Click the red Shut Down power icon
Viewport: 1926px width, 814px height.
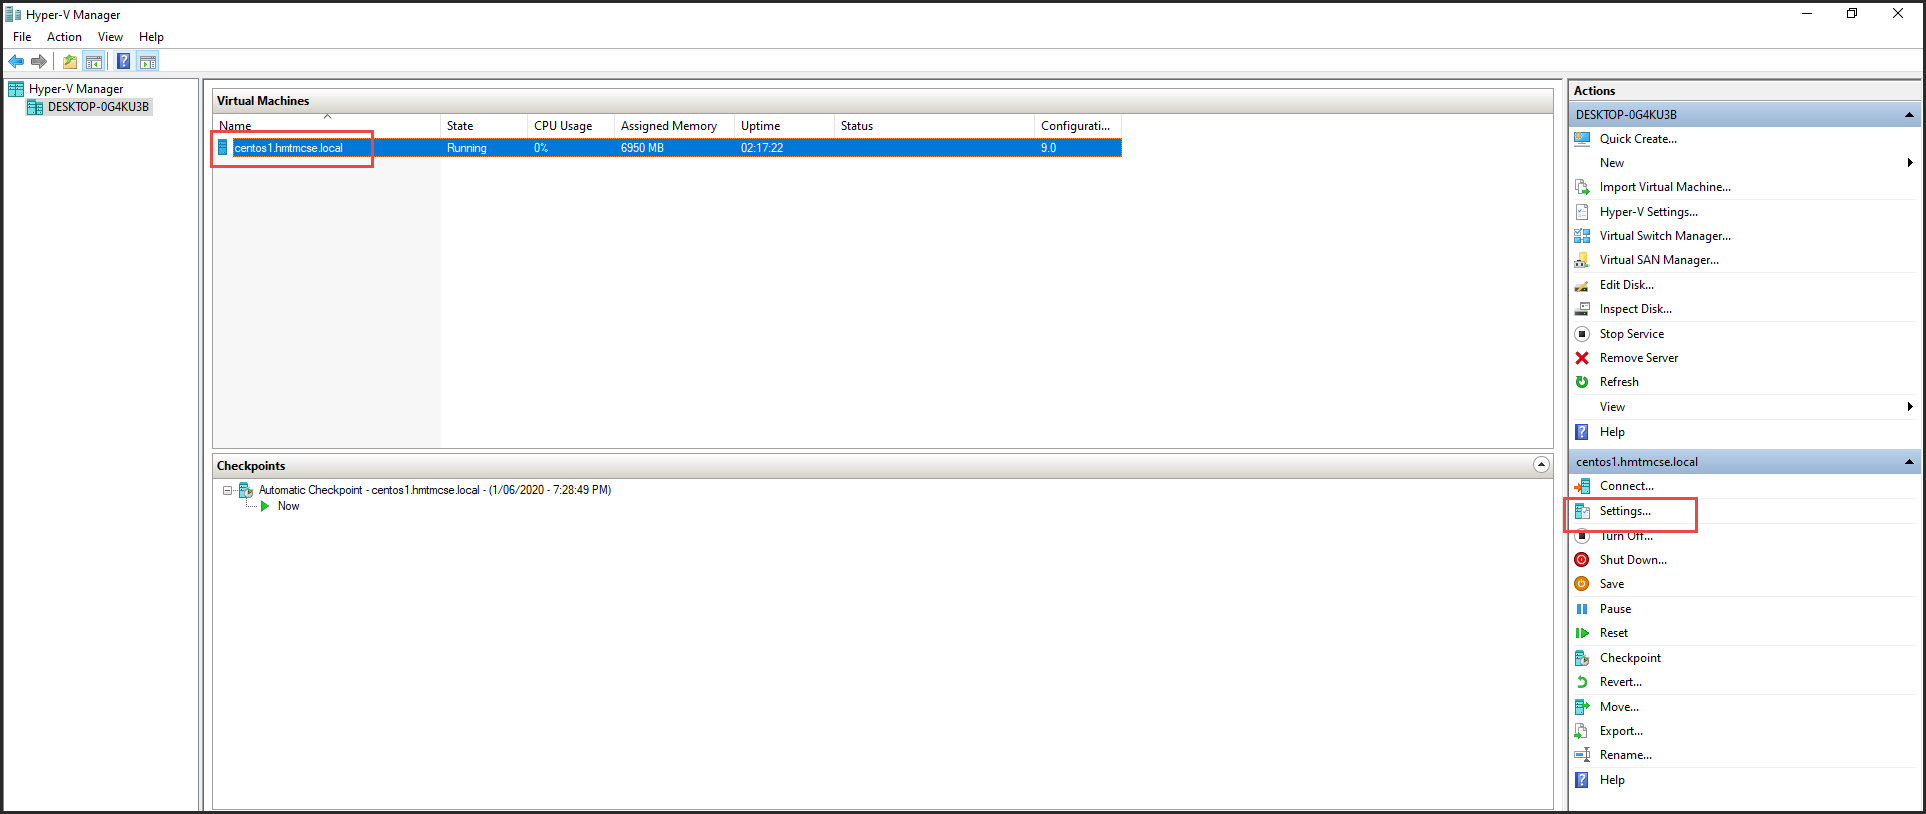coord(1582,560)
